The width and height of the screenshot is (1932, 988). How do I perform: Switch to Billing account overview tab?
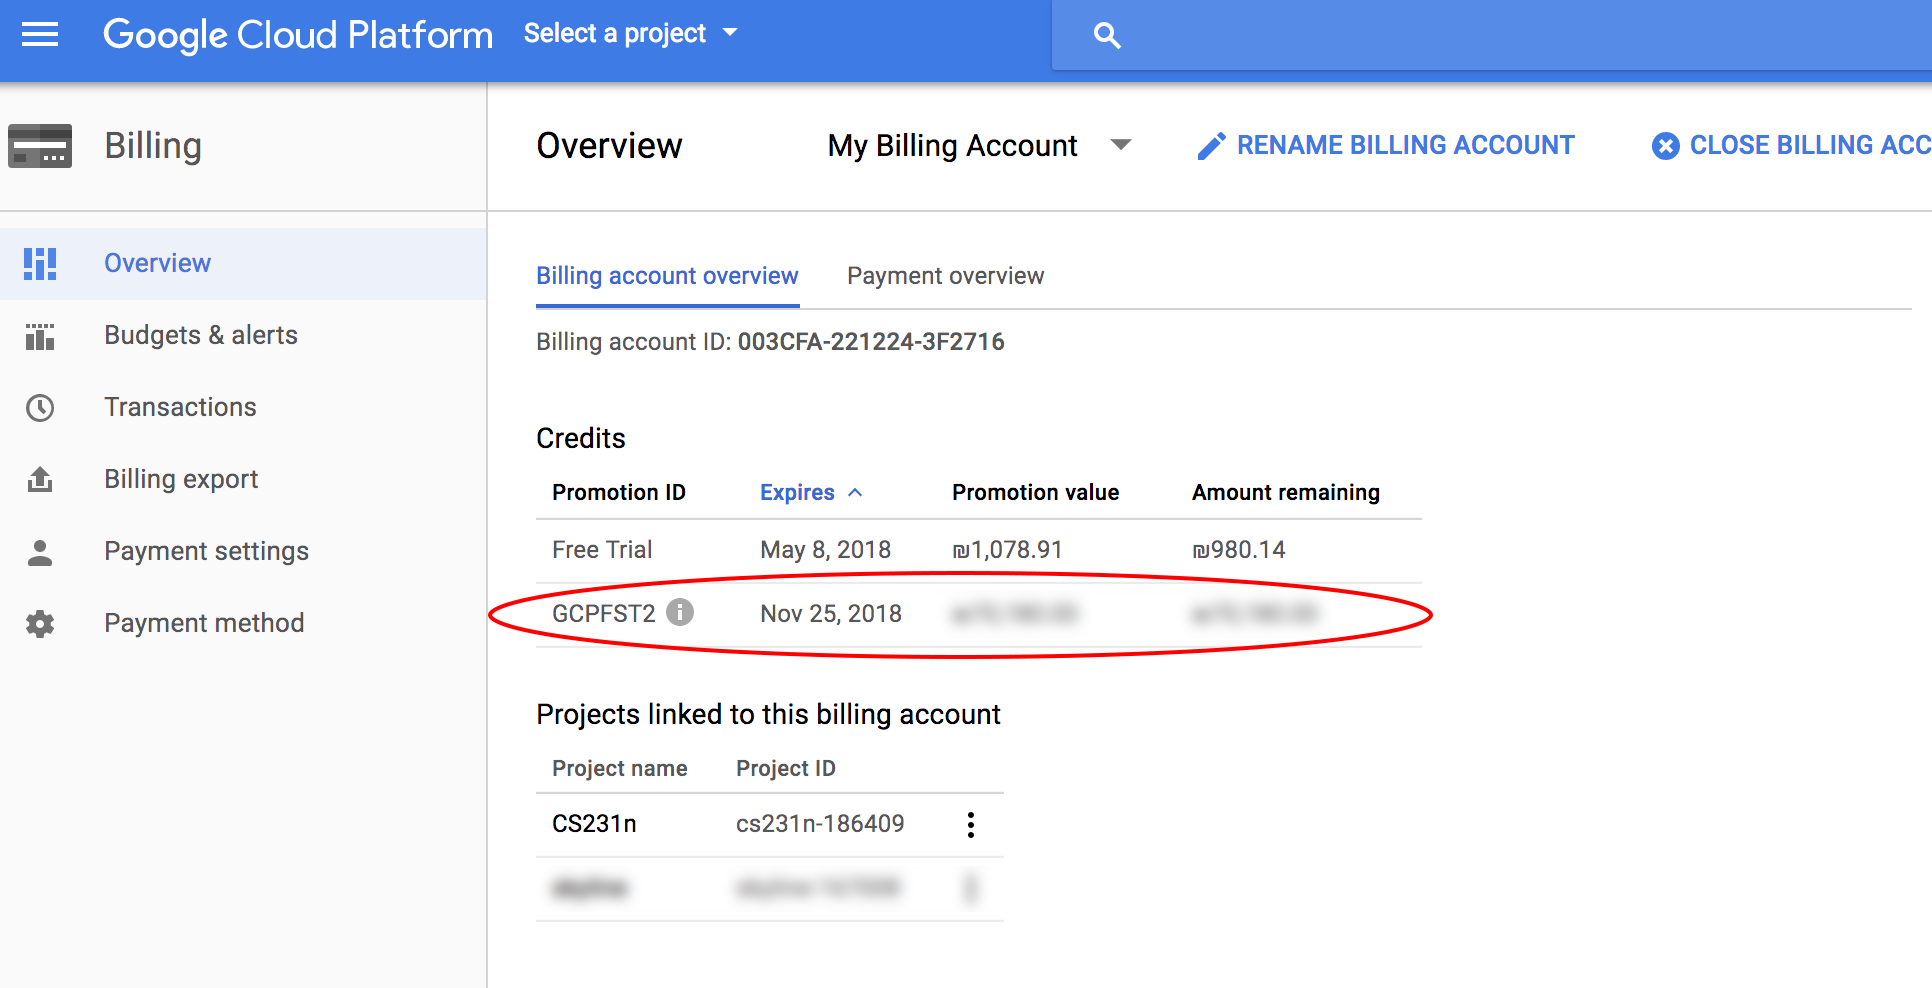click(x=667, y=276)
